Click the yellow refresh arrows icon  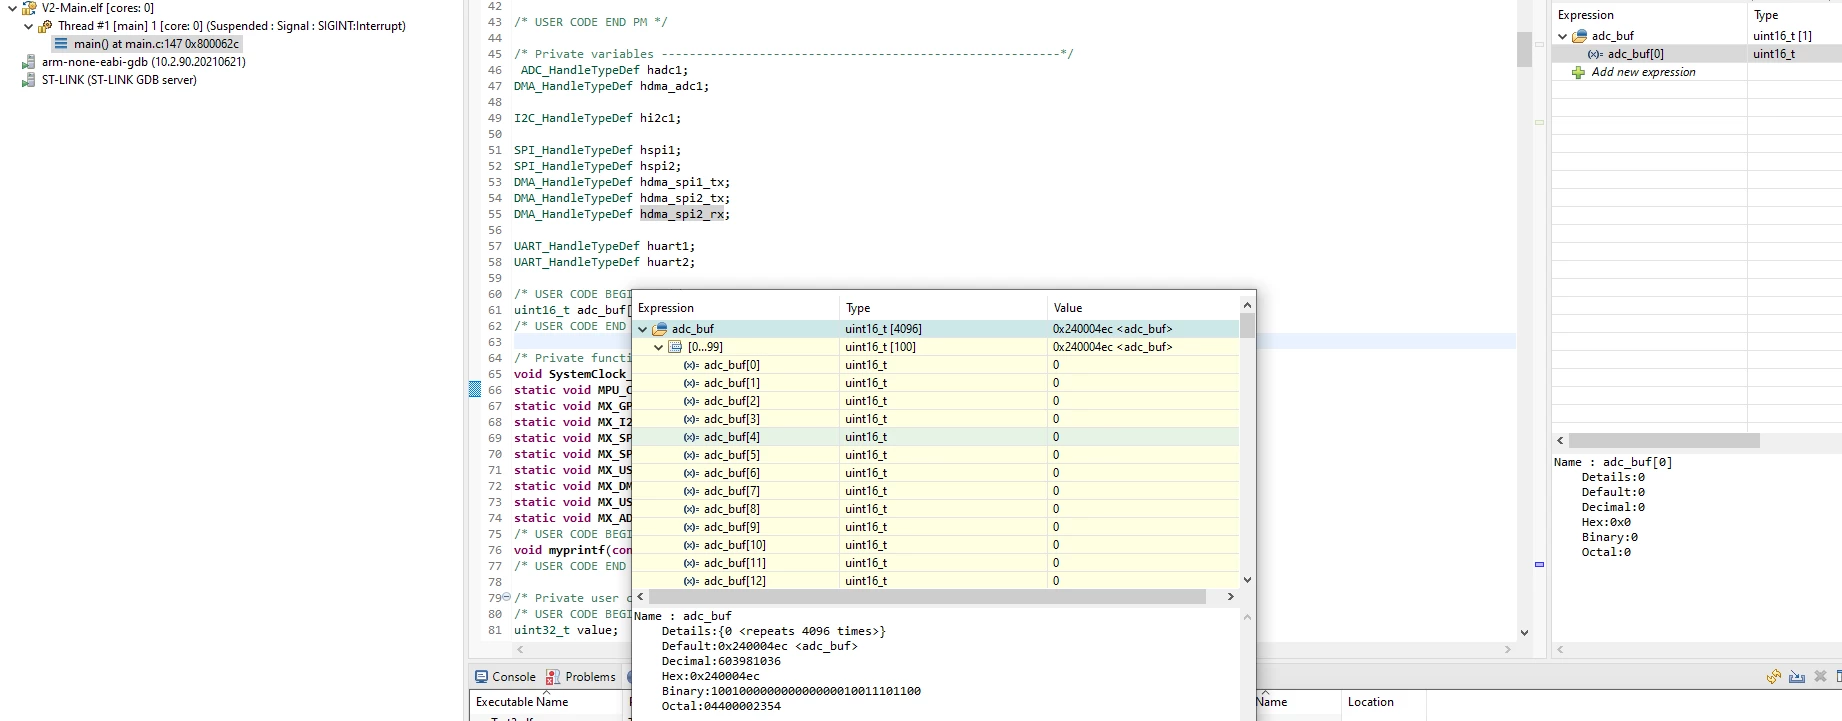point(1773,677)
